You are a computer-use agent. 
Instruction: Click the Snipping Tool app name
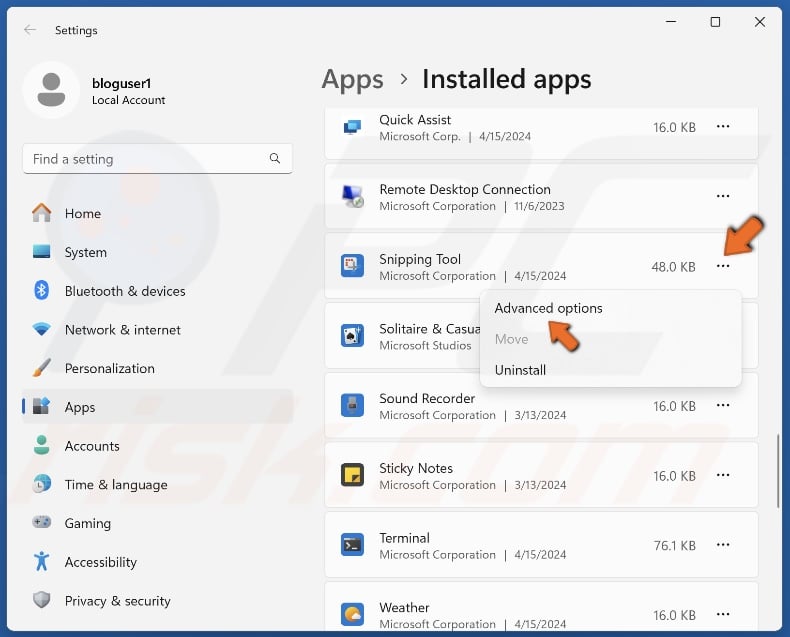[x=420, y=259]
